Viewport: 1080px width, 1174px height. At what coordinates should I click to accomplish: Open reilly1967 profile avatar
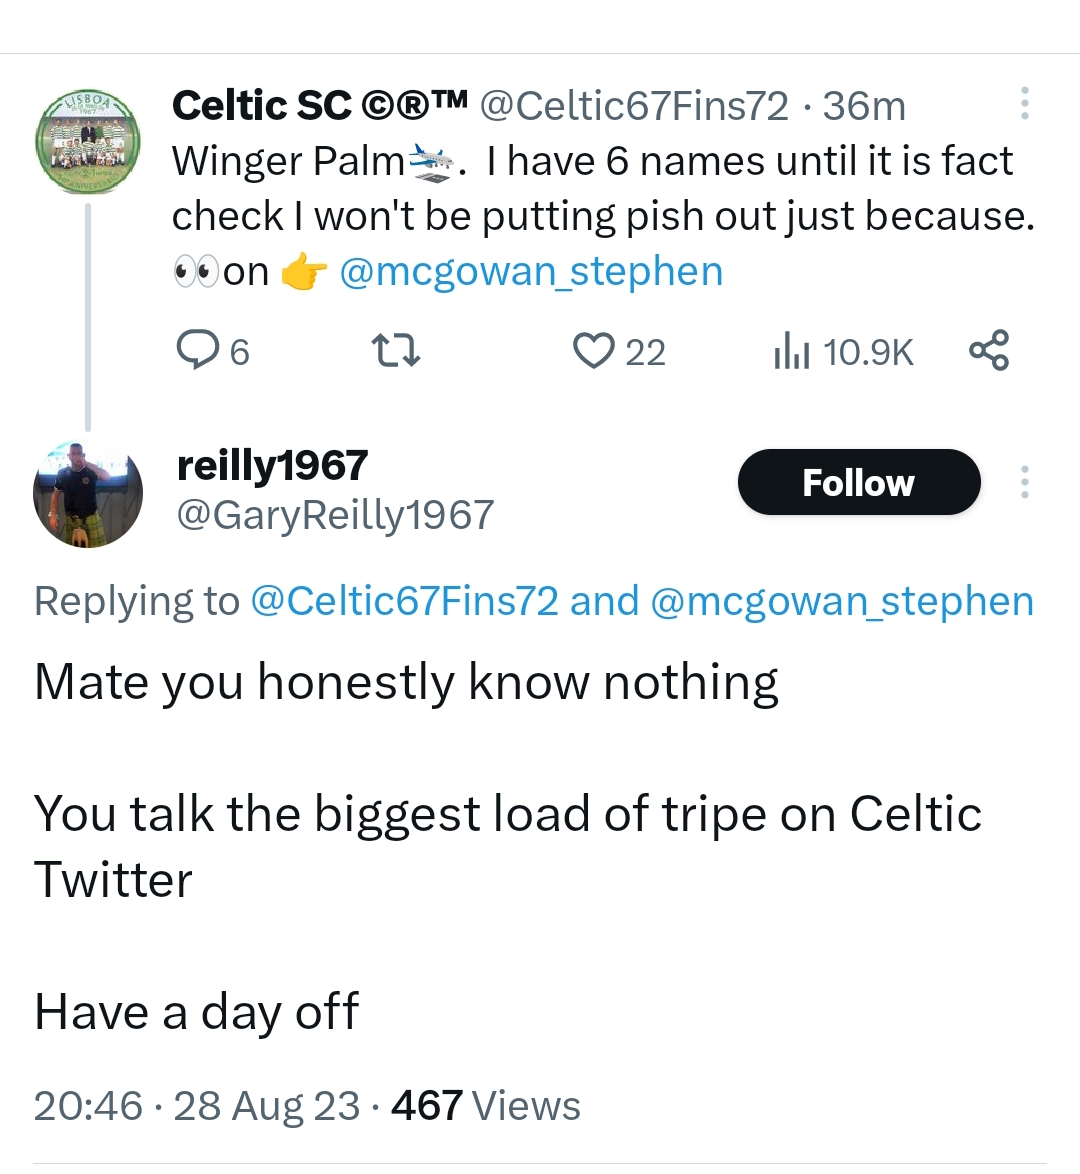coord(87,494)
